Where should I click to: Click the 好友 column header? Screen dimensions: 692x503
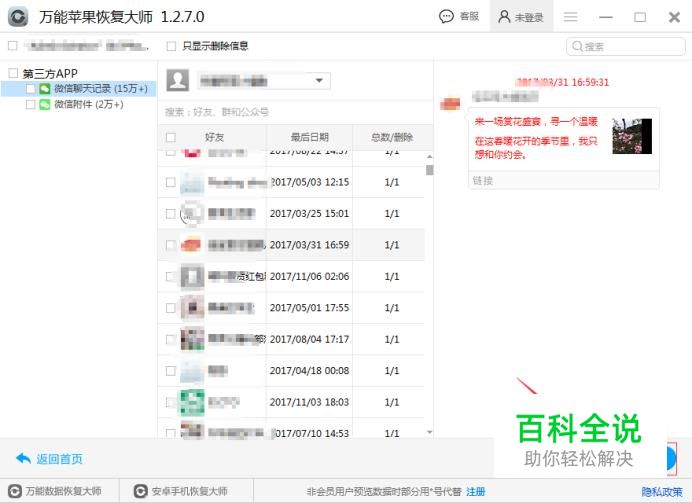pos(214,137)
